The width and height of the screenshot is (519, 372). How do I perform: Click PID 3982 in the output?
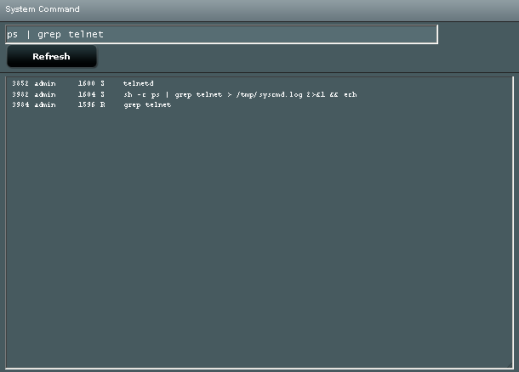click(x=20, y=95)
